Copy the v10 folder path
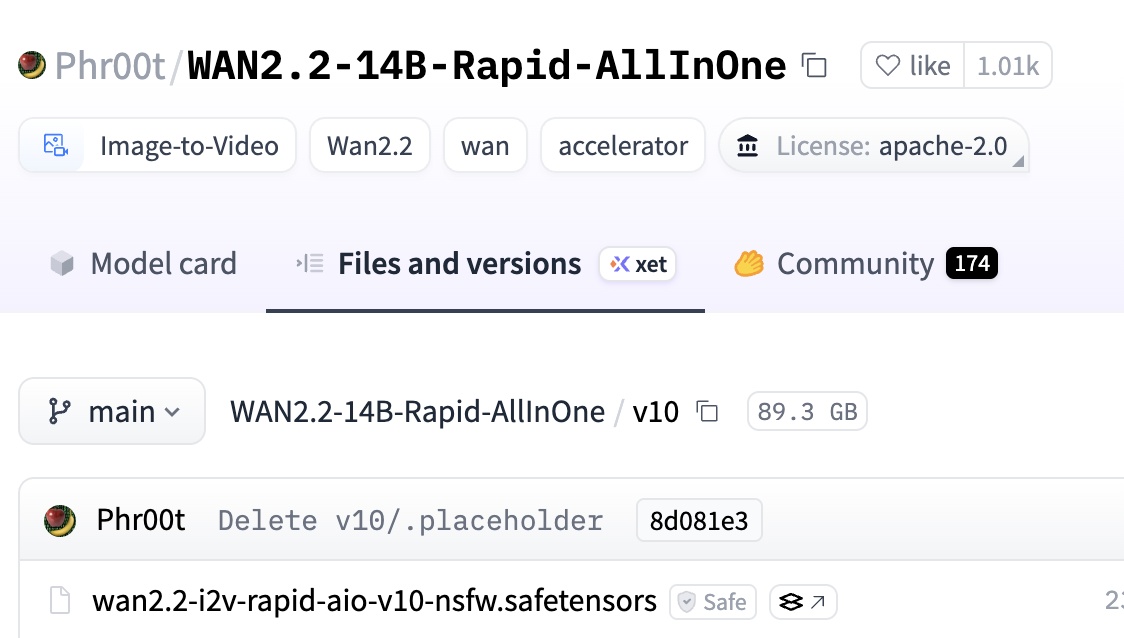This screenshot has width=1124, height=638. 708,411
